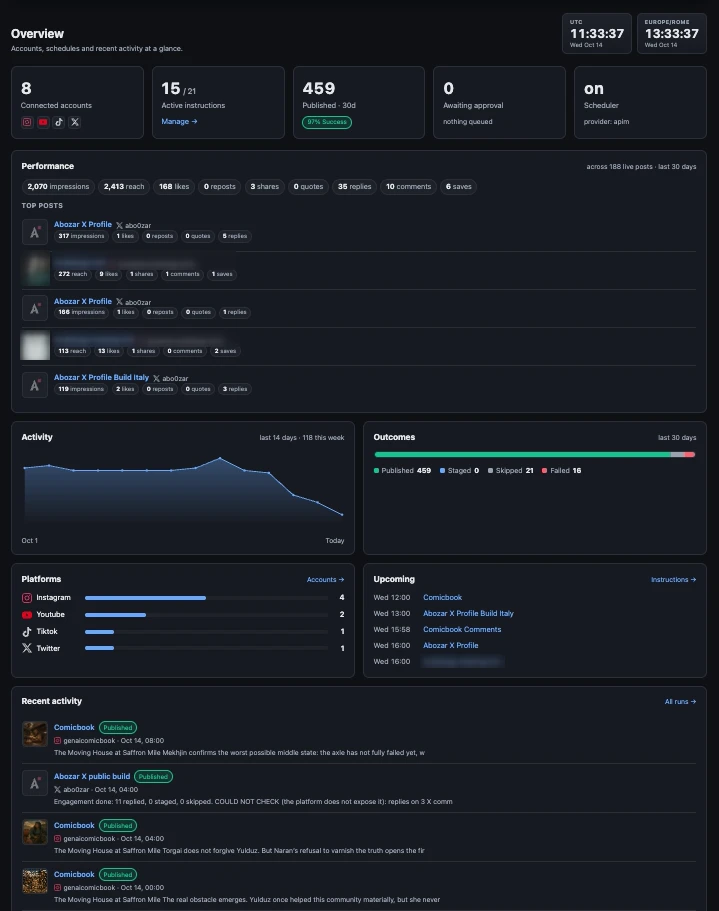The height and width of the screenshot is (911, 719).
Task: Click X icon beside abo0zar Oct 14, 04:00
Action: click(x=57, y=790)
